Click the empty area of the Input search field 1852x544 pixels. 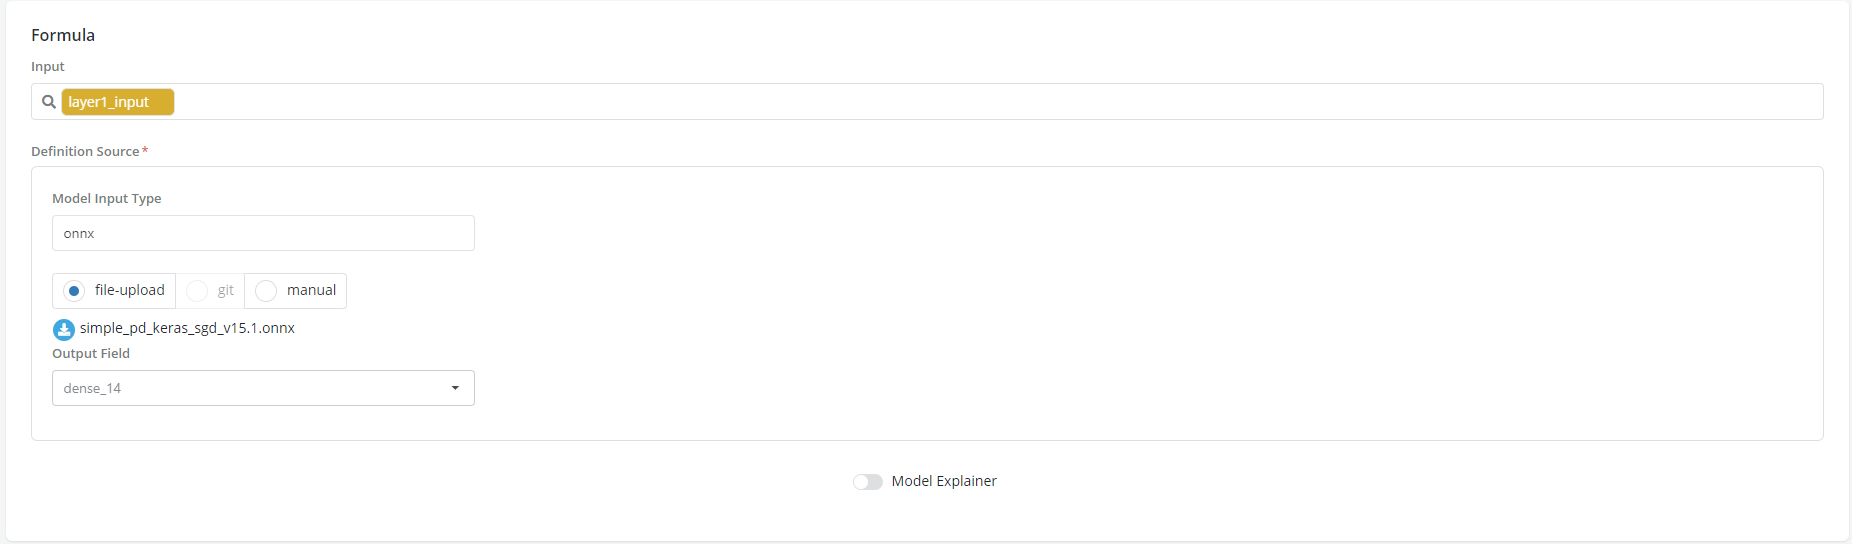pos(900,102)
